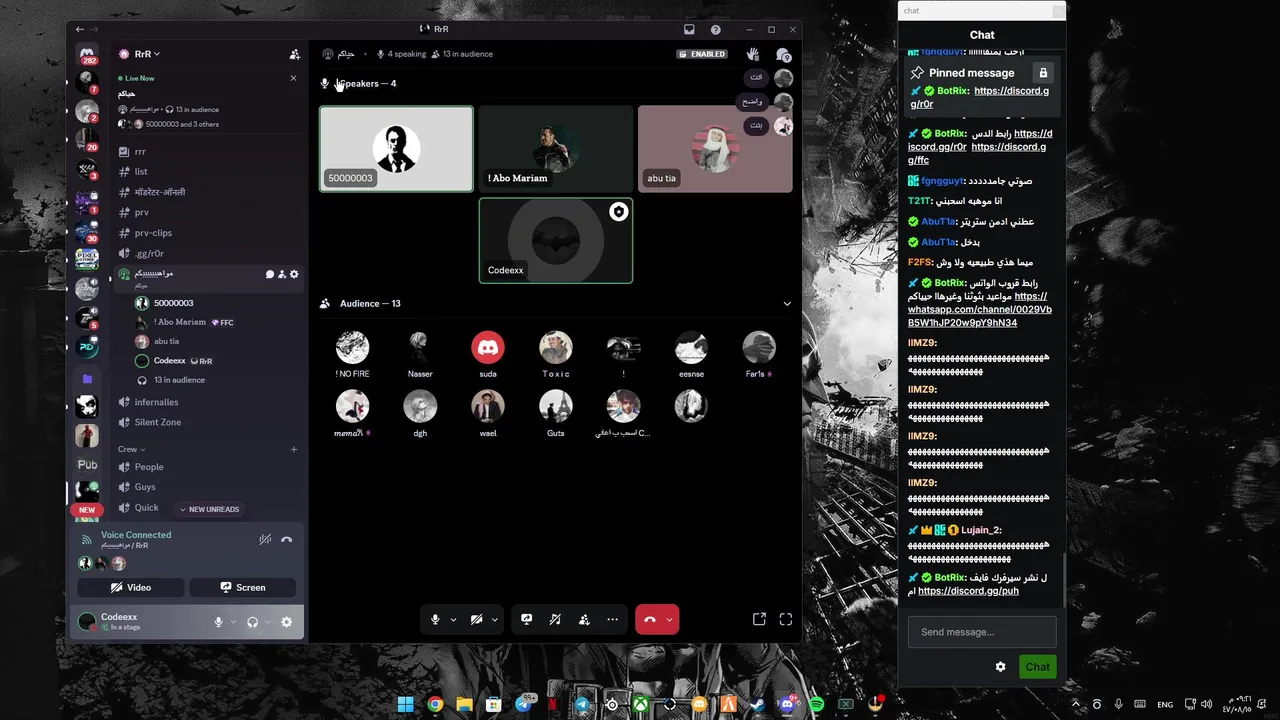
Task: Disconnect via phone icon in Voice Connected panel
Action: coord(287,539)
